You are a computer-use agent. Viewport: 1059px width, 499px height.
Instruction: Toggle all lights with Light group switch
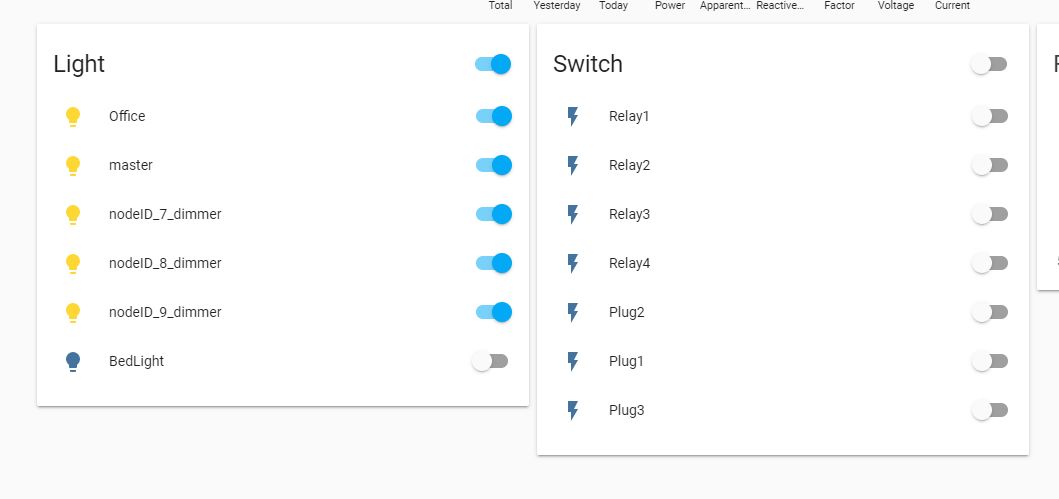coord(493,64)
